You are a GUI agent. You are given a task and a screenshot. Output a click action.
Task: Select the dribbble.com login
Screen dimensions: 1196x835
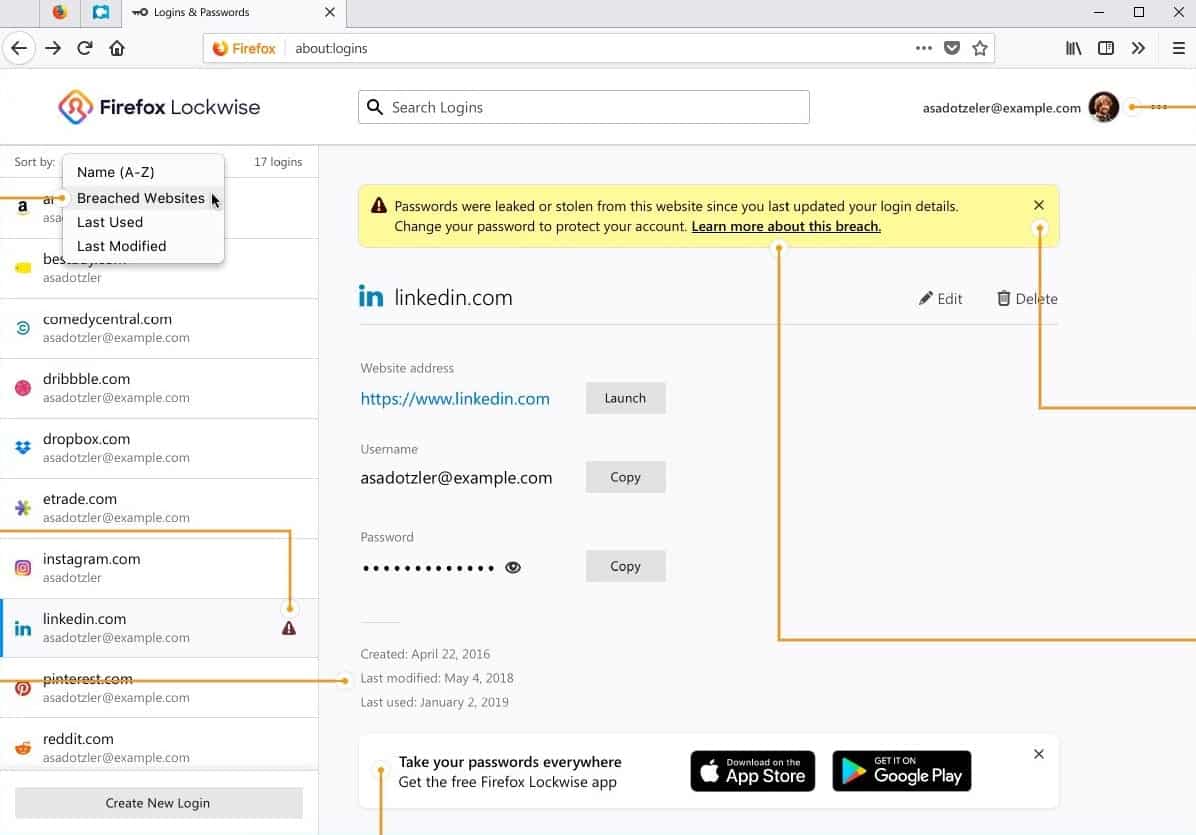(159, 388)
